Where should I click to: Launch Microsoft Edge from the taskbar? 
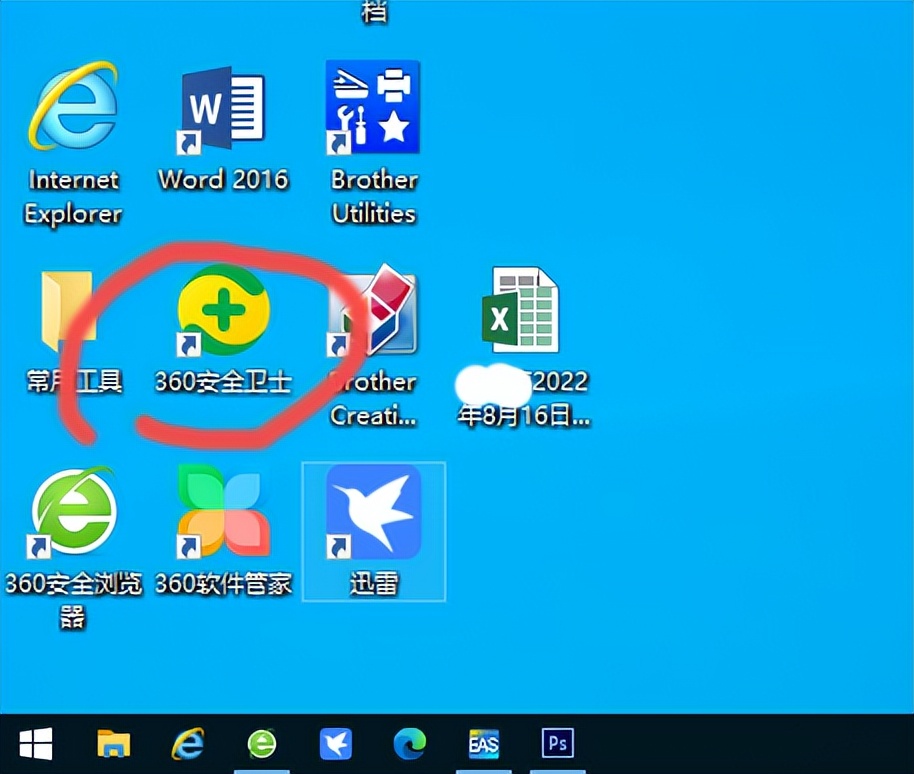click(x=410, y=744)
